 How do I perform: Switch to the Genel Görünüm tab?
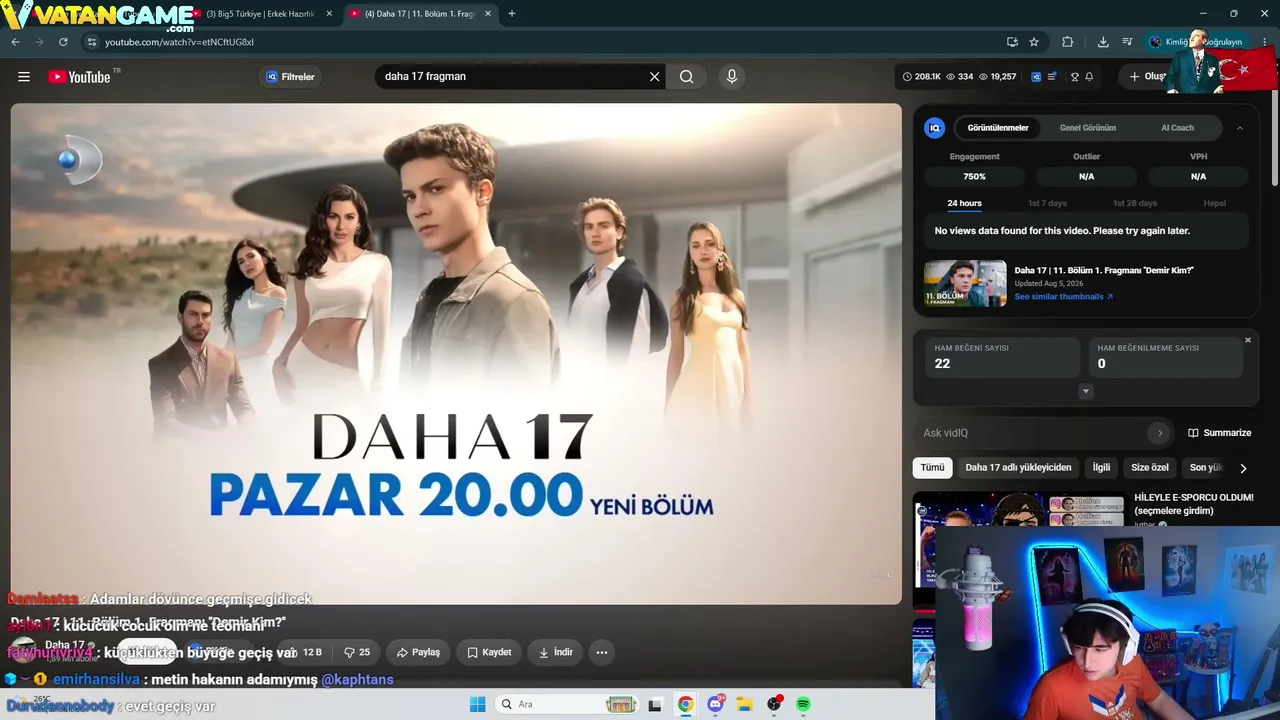pyautogui.click(x=1088, y=128)
